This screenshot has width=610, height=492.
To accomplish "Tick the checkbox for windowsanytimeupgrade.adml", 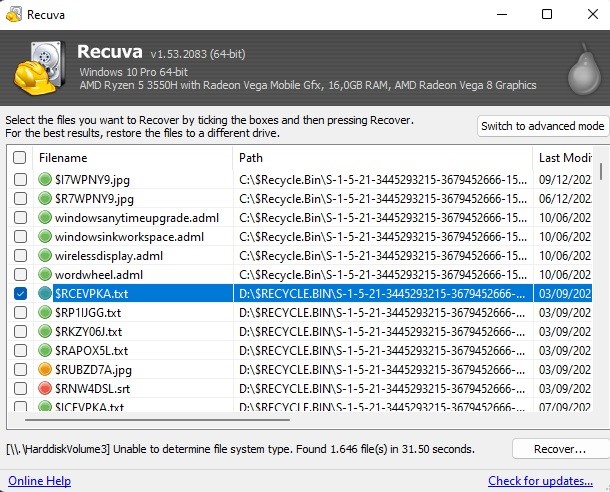I will (20, 217).
